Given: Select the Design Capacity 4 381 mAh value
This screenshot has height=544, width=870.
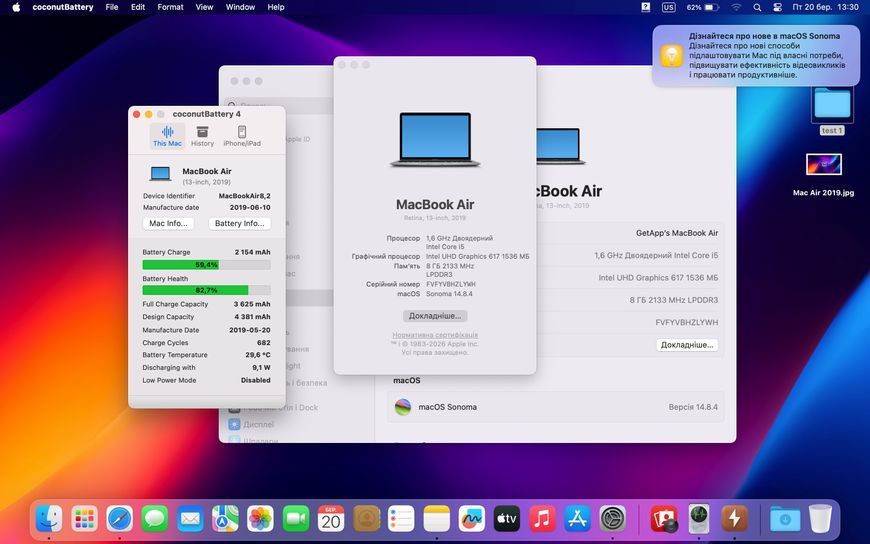Looking at the screenshot, I should [x=252, y=317].
